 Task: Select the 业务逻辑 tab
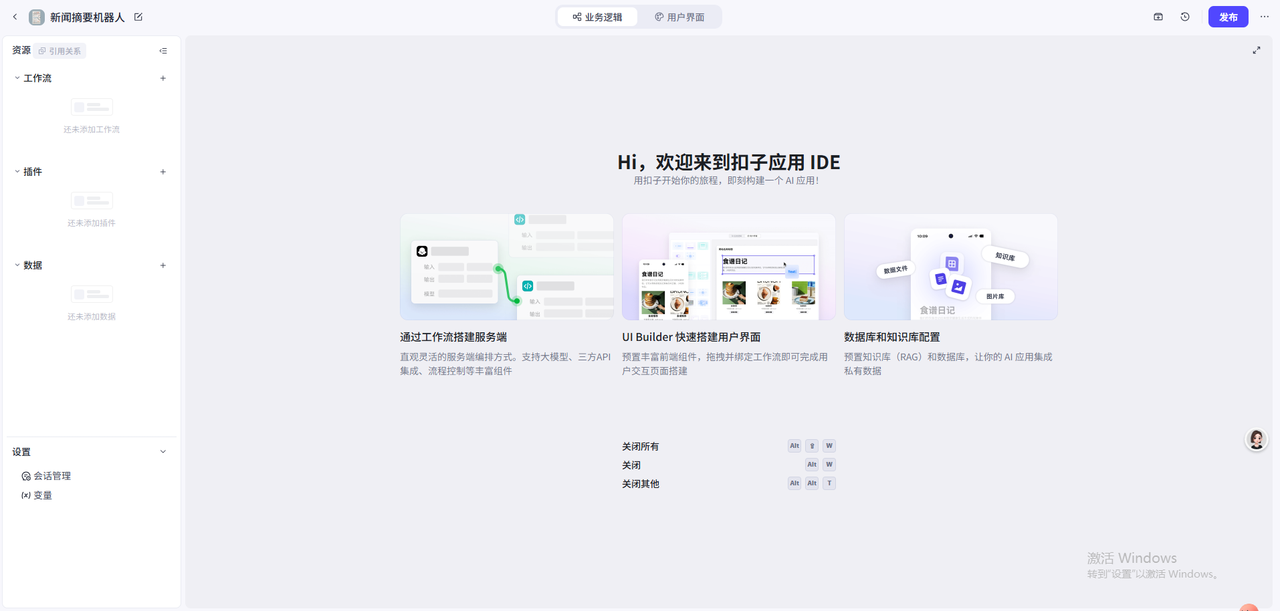[597, 17]
